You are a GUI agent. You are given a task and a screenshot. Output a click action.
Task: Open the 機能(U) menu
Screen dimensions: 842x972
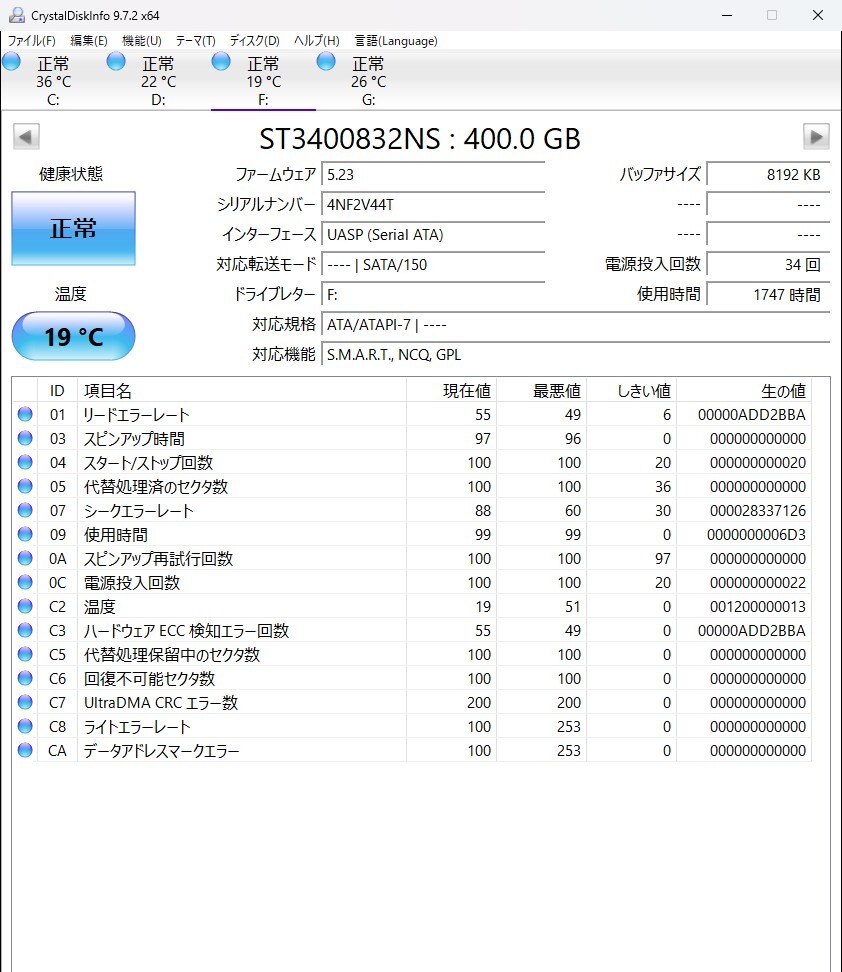pyautogui.click(x=142, y=40)
